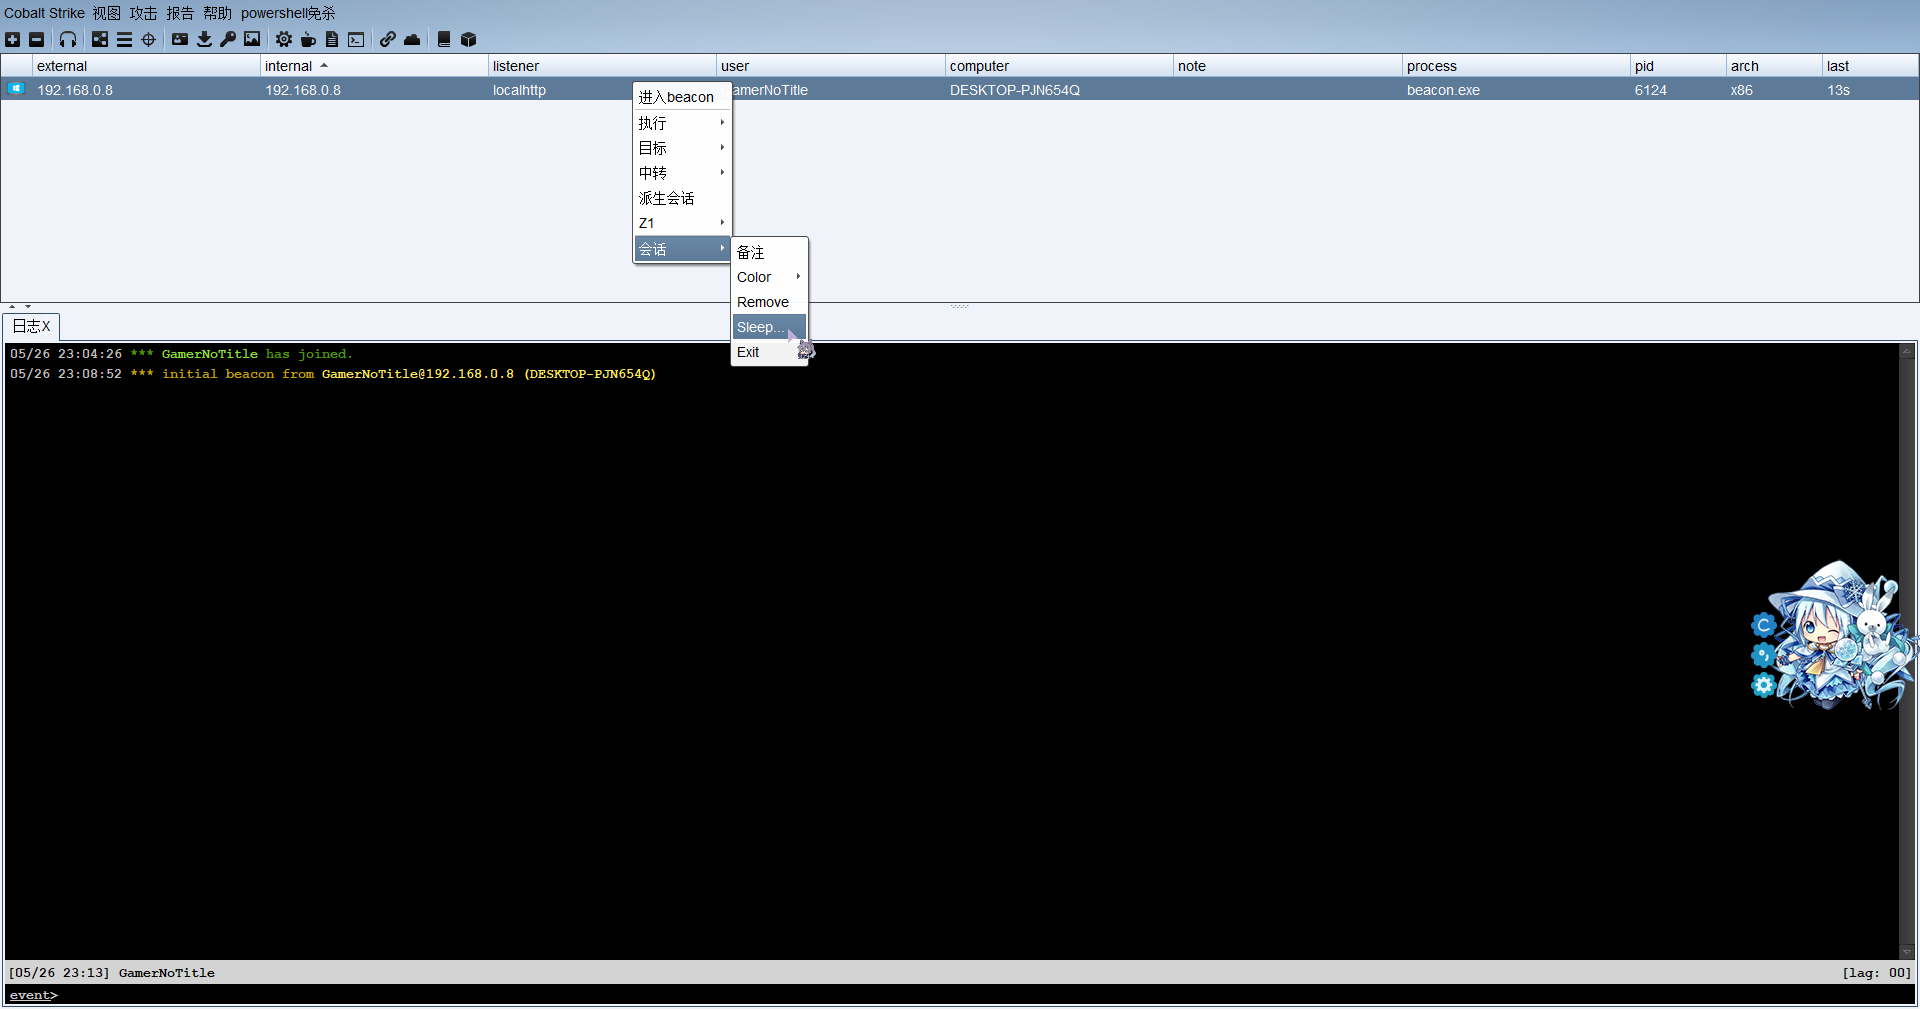Image resolution: width=1920 pixels, height=1009 pixels.
Task: Click the coffee cup Java applet icon
Action: (308, 40)
